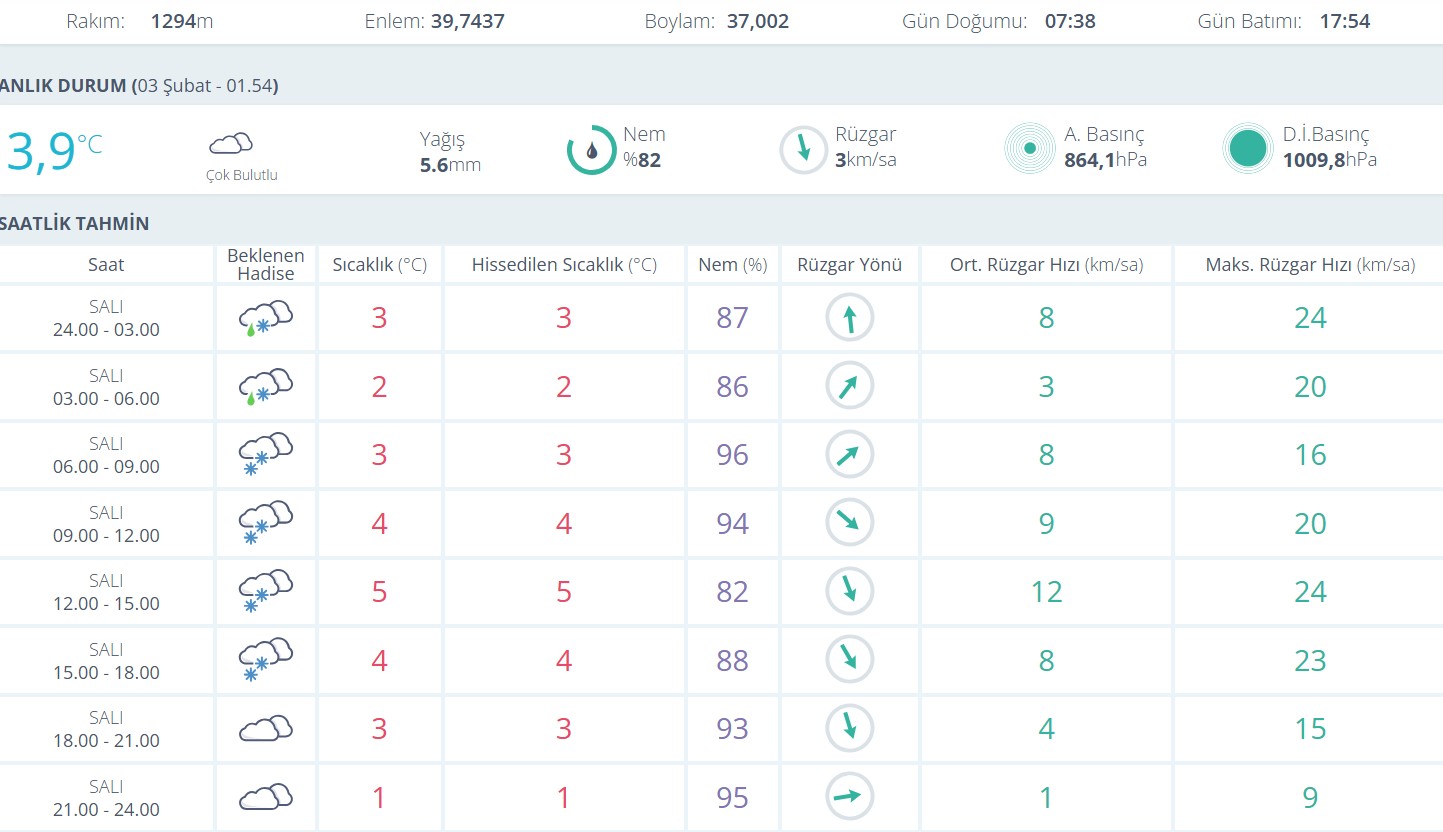Click the A. Basınç pressure rings icon
Image resolution: width=1443 pixels, height=832 pixels.
1029,149
